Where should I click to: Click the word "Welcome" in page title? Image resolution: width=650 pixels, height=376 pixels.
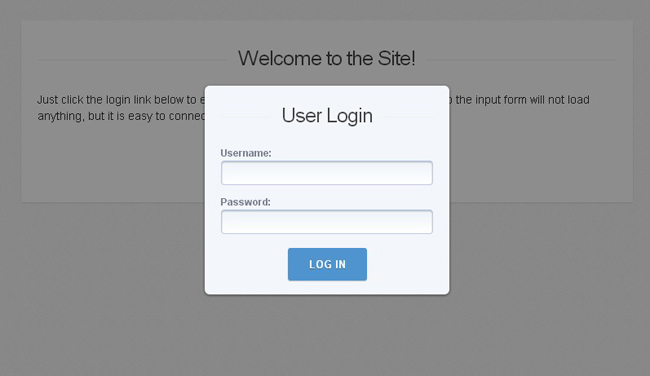pos(280,58)
